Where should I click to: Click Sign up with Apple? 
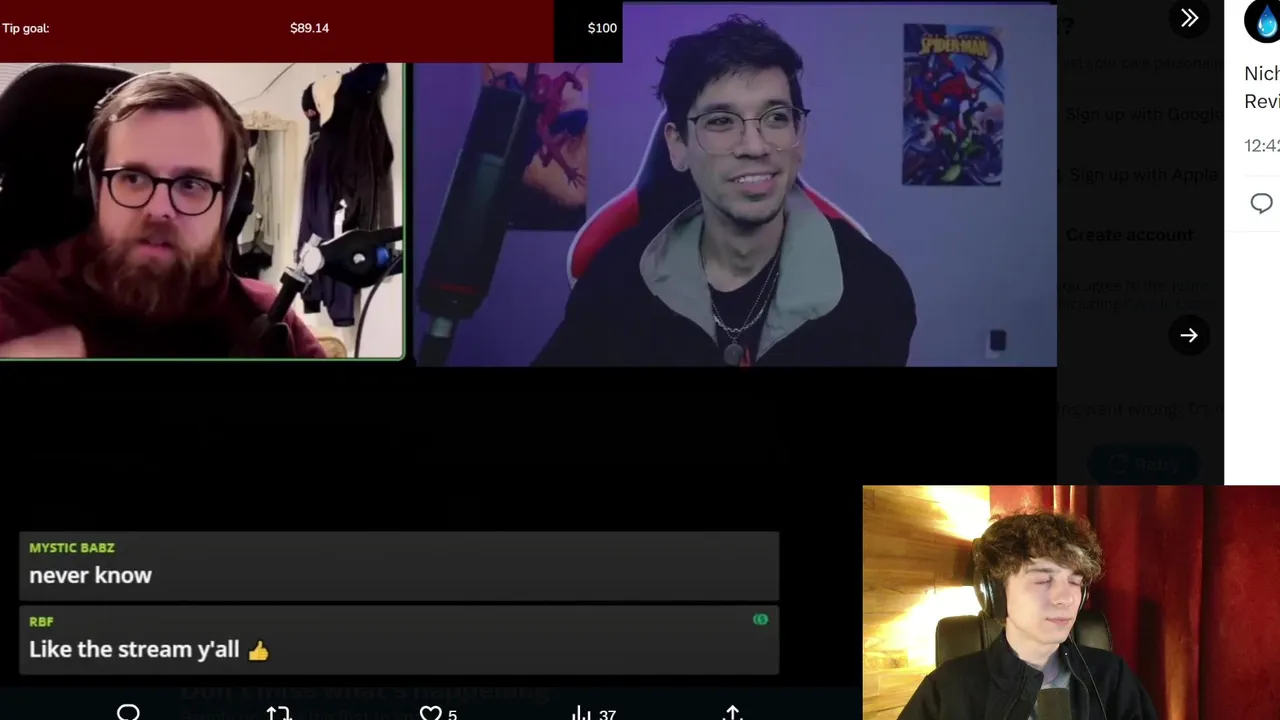tap(1143, 175)
